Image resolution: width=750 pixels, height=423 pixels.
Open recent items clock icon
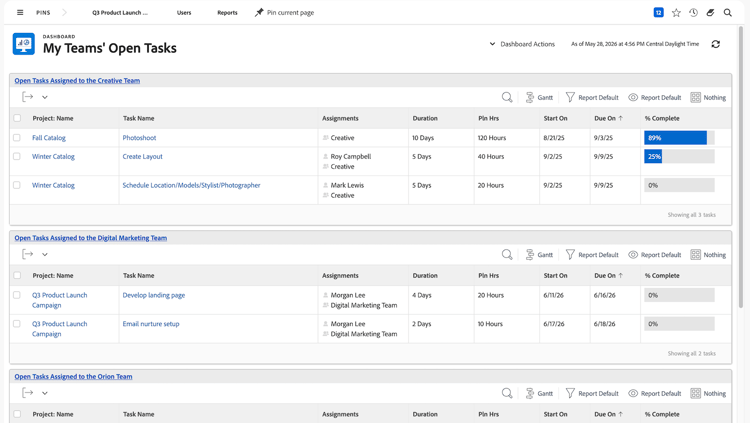click(693, 13)
